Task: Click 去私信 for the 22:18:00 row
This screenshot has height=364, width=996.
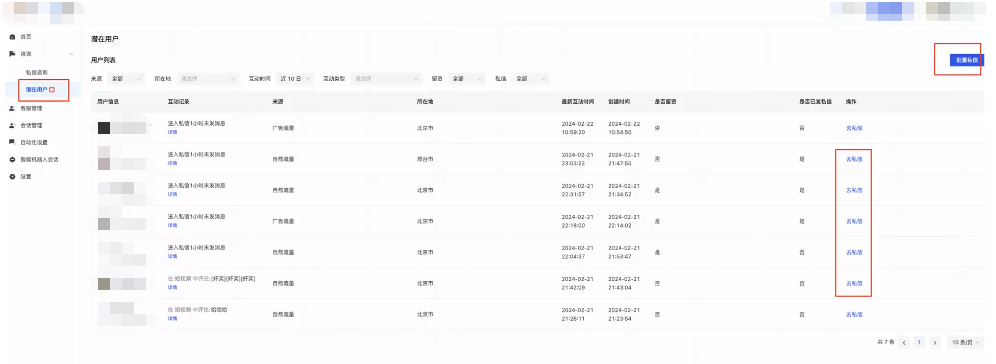Action: click(x=854, y=221)
